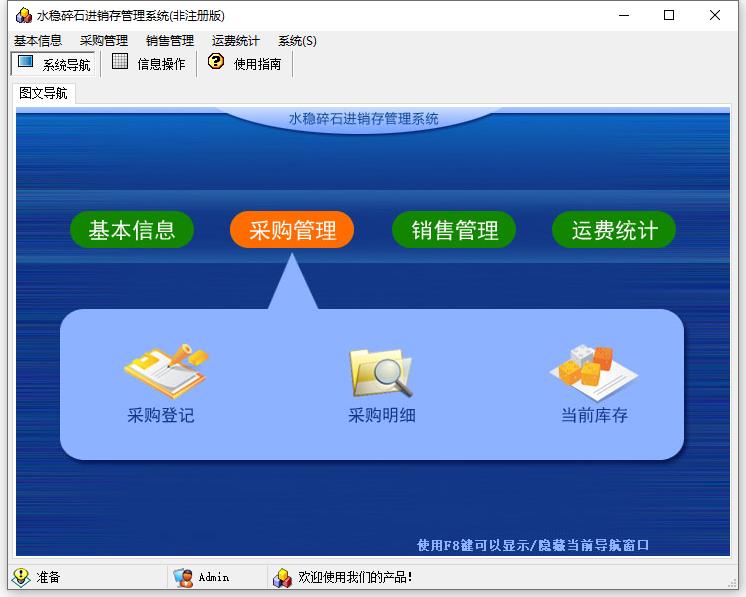Open the 基本信息 menu in menu bar
The height and width of the screenshot is (597, 746).
[x=38, y=41]
